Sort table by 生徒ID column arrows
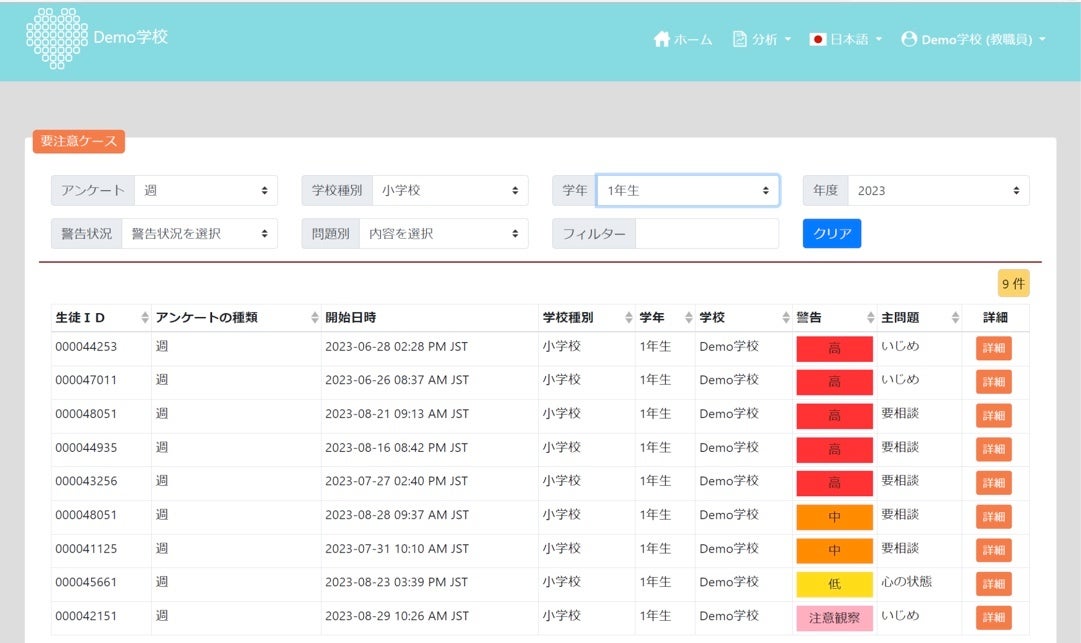This screenshot has width=1081, height=643. click(x=145, y=318)
